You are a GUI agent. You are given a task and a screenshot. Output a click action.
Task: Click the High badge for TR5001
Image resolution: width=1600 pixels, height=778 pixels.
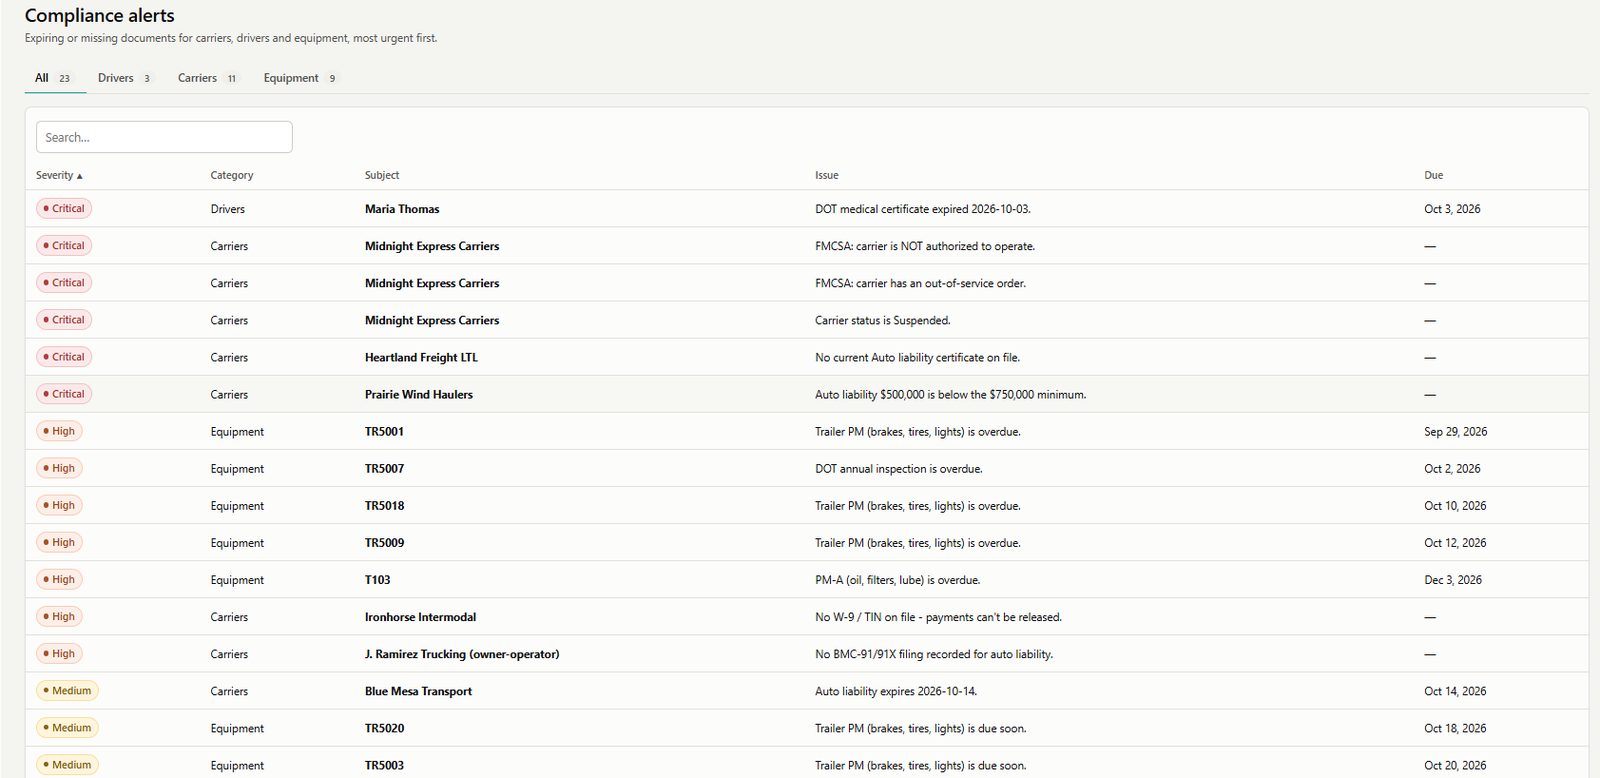59,431
